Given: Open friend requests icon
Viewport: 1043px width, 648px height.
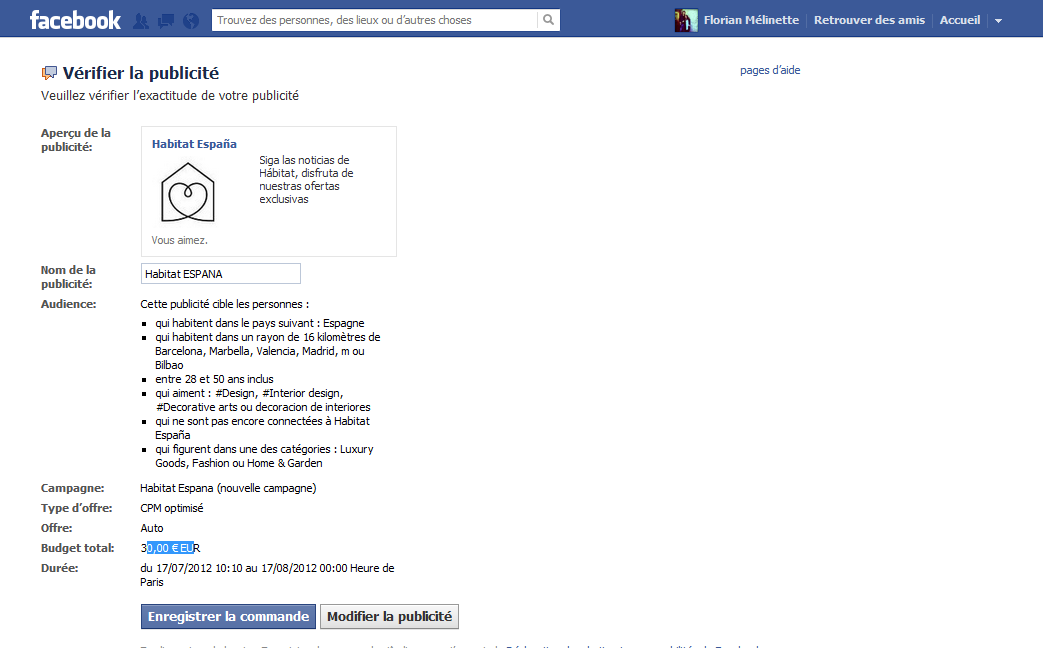Looking at the screenshot, I should pos(141,20).
